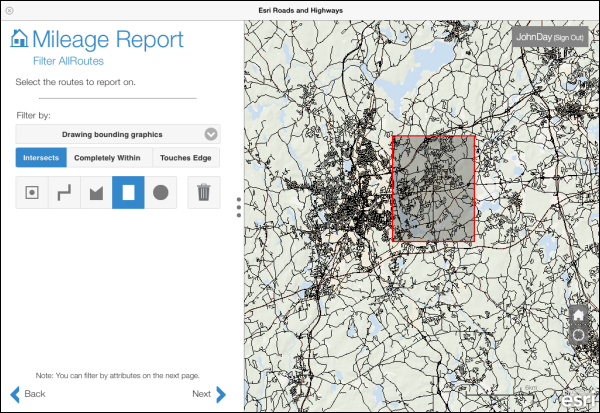The image size is (600, 413).
Task: Select the point drawing tool
Action: [x=32, y=192]
